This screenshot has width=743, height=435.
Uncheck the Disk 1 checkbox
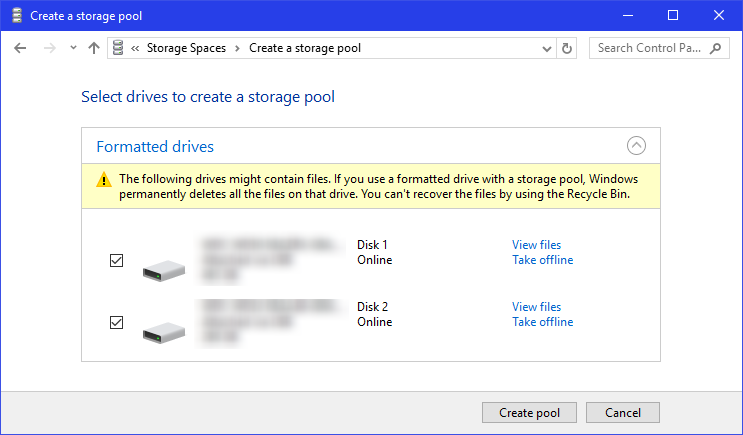(x=116, y=260)
